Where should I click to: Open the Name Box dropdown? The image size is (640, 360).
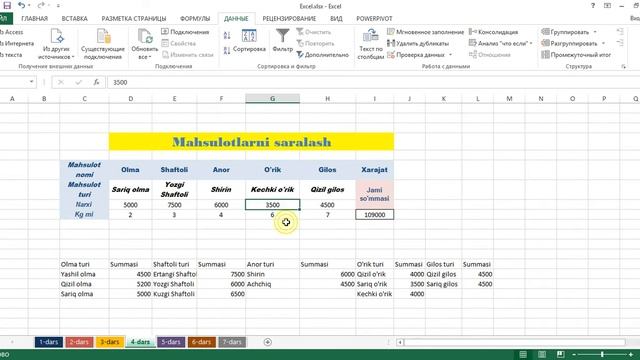click(x=31, y=82)
